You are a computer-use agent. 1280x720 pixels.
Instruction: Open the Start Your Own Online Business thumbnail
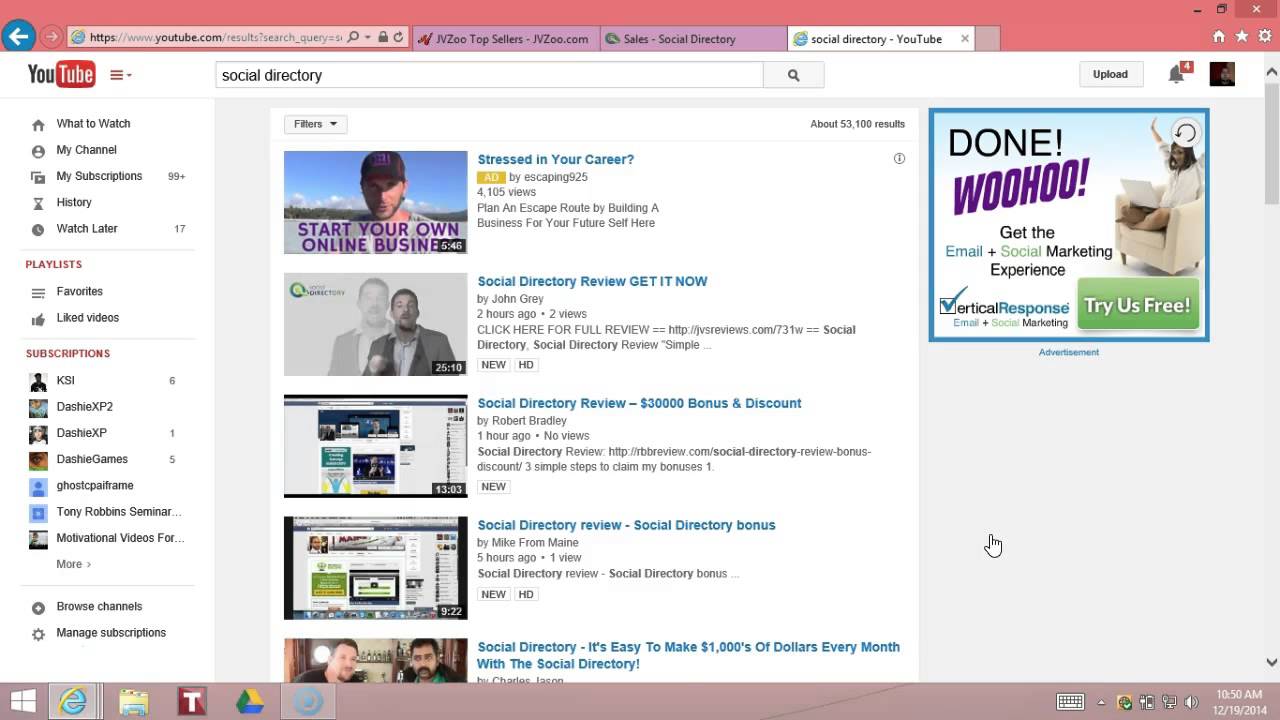pyautogui.click(x=375, y=202)
